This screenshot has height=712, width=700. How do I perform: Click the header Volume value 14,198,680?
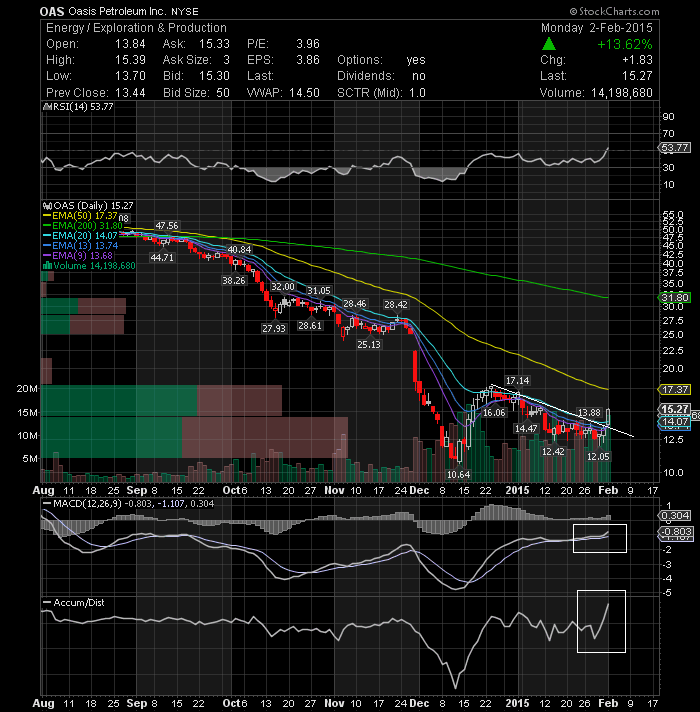tap(621, 93)
